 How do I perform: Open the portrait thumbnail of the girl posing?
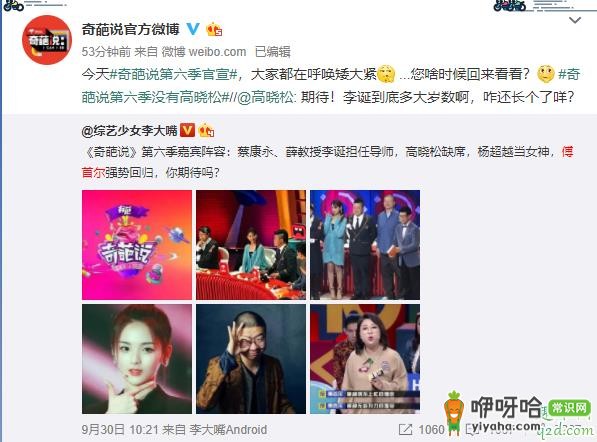(x=137, y=359)
